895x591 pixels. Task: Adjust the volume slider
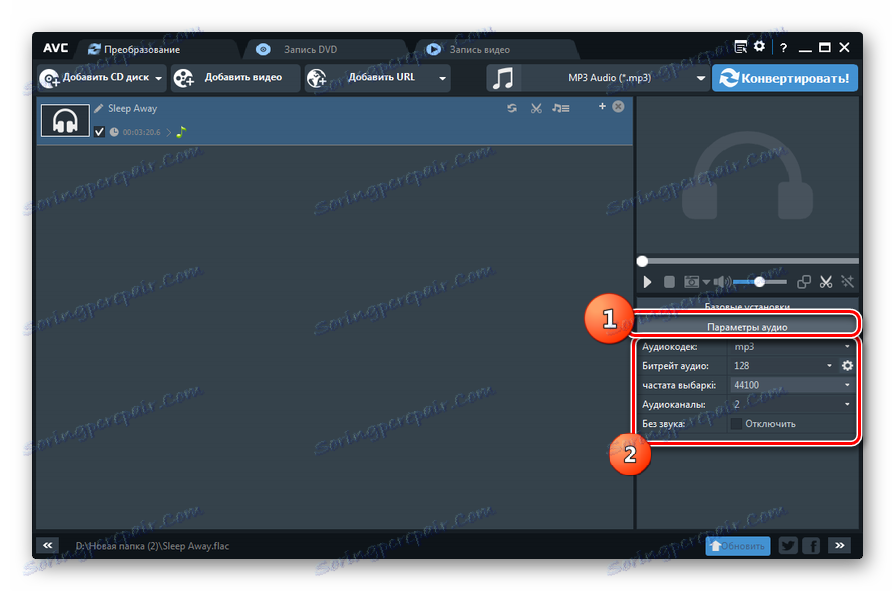pos(759,282)
